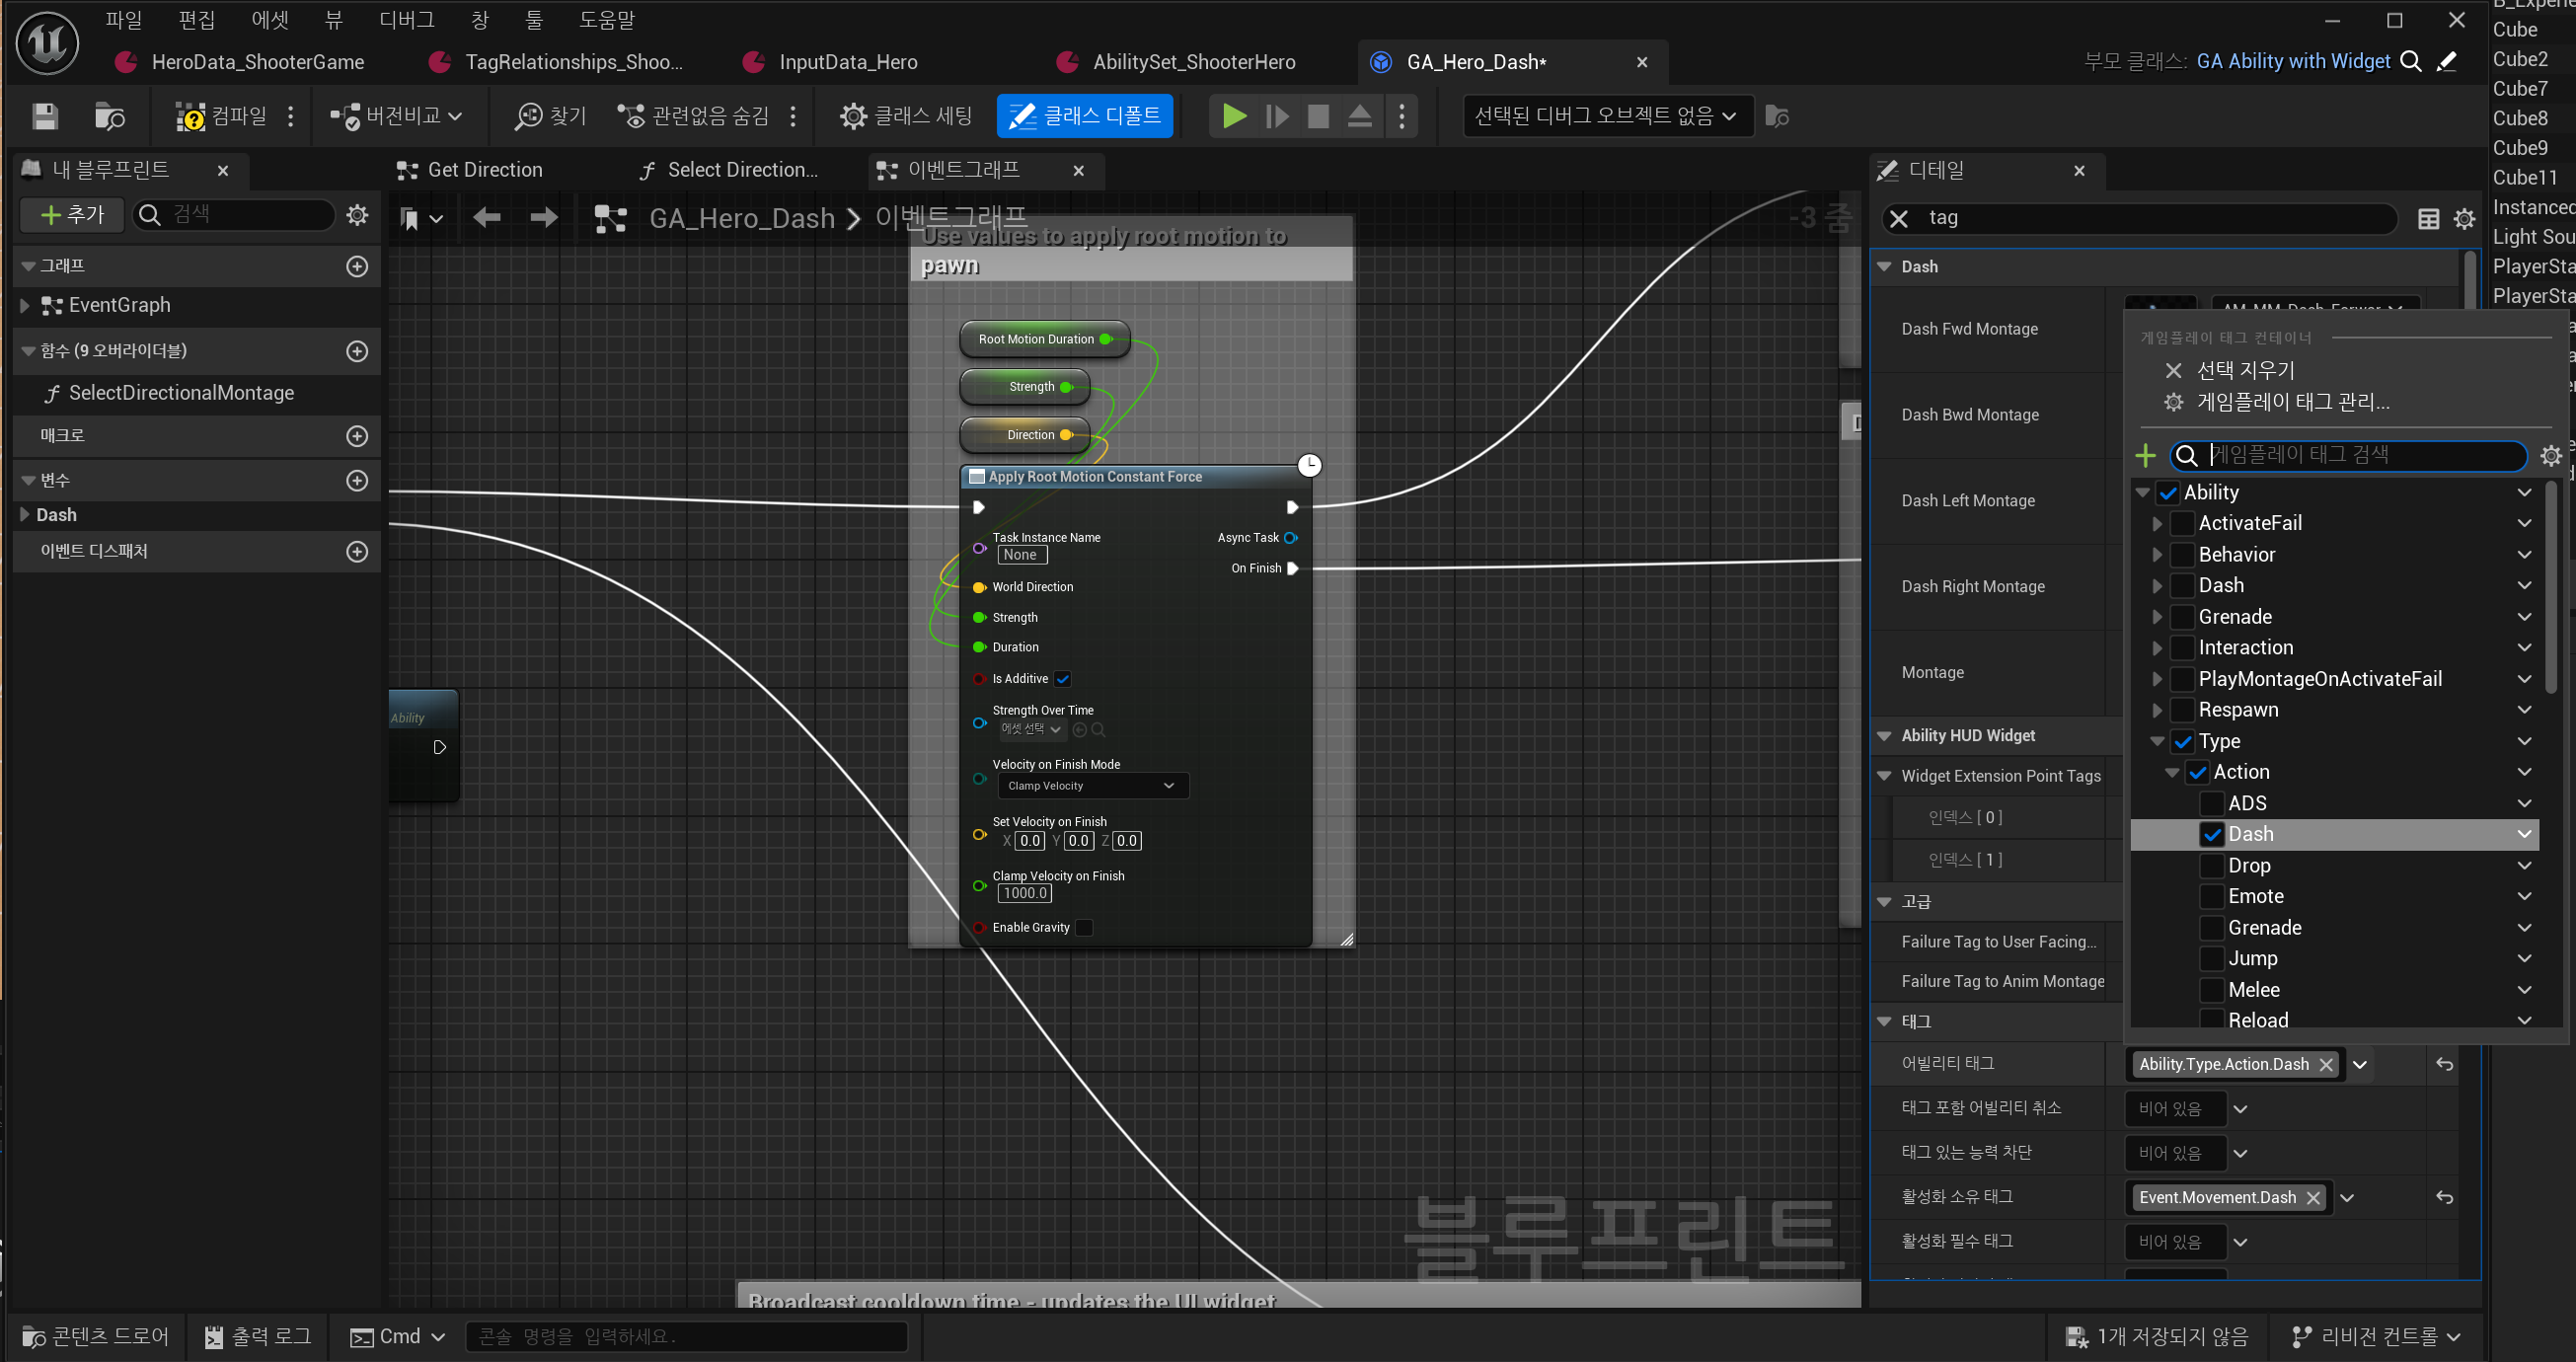Image resolution: width=2576 pixels, height=1362 pixels.
Task: Open ability tag (어빌리티 태그) container dropdown arrow
Action: [x=2360, y=1065]
